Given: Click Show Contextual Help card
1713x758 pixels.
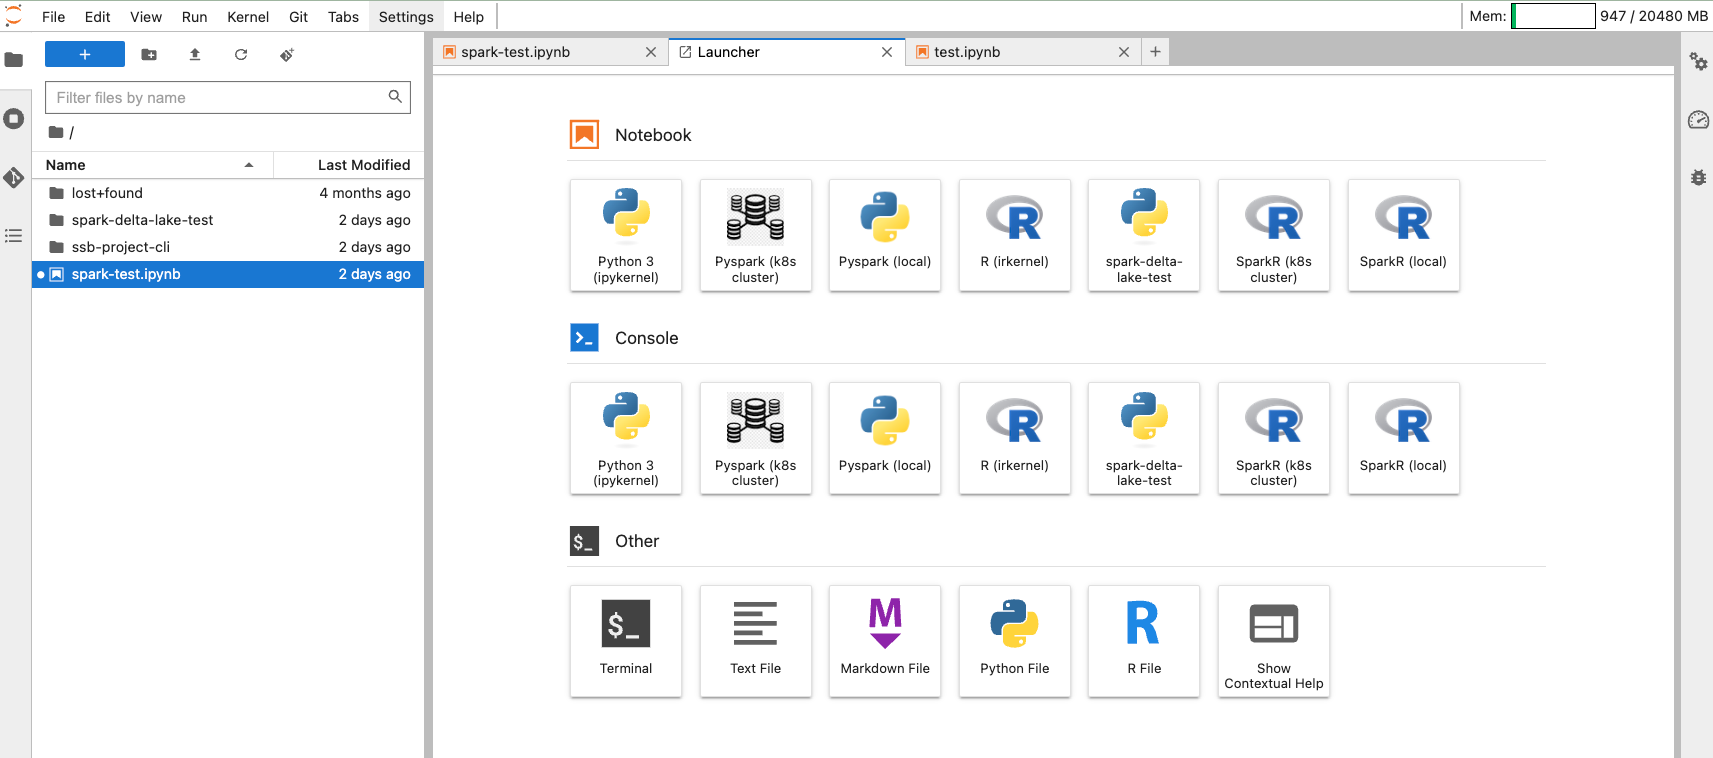Looking at the screenshot, I should (1274, 642).
